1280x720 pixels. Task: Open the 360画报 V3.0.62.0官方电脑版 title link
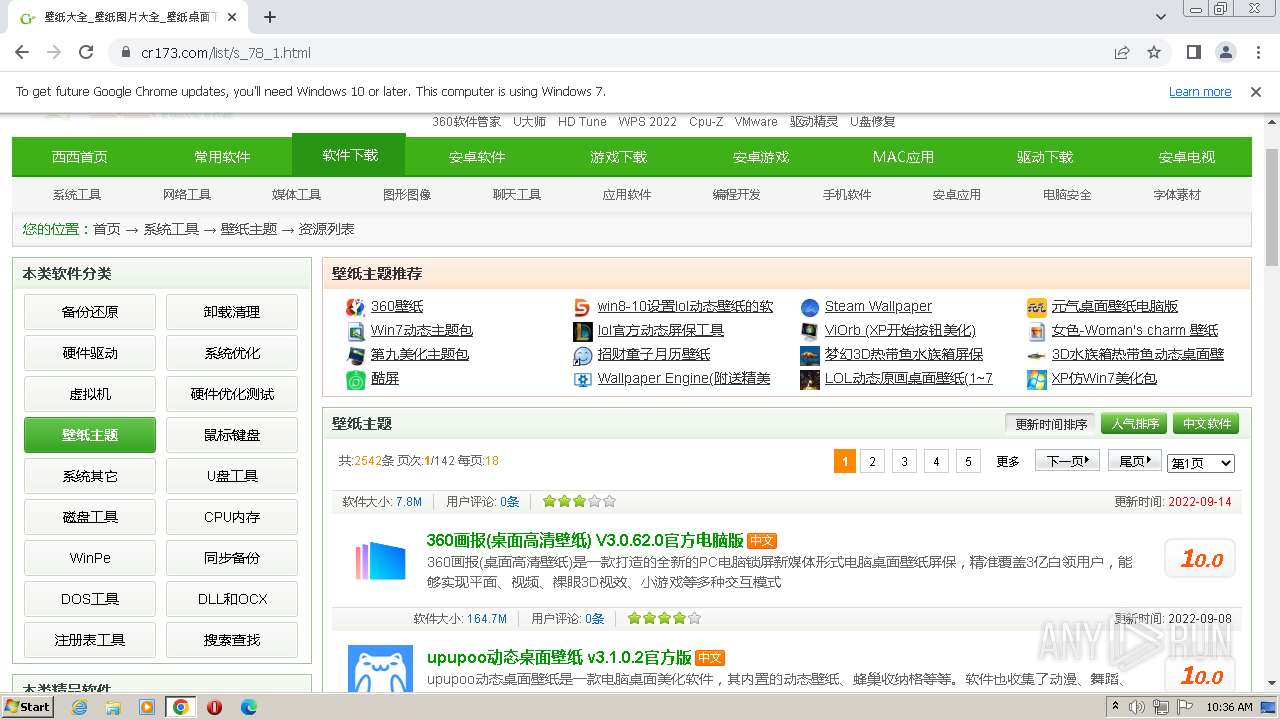click(585, 540)
